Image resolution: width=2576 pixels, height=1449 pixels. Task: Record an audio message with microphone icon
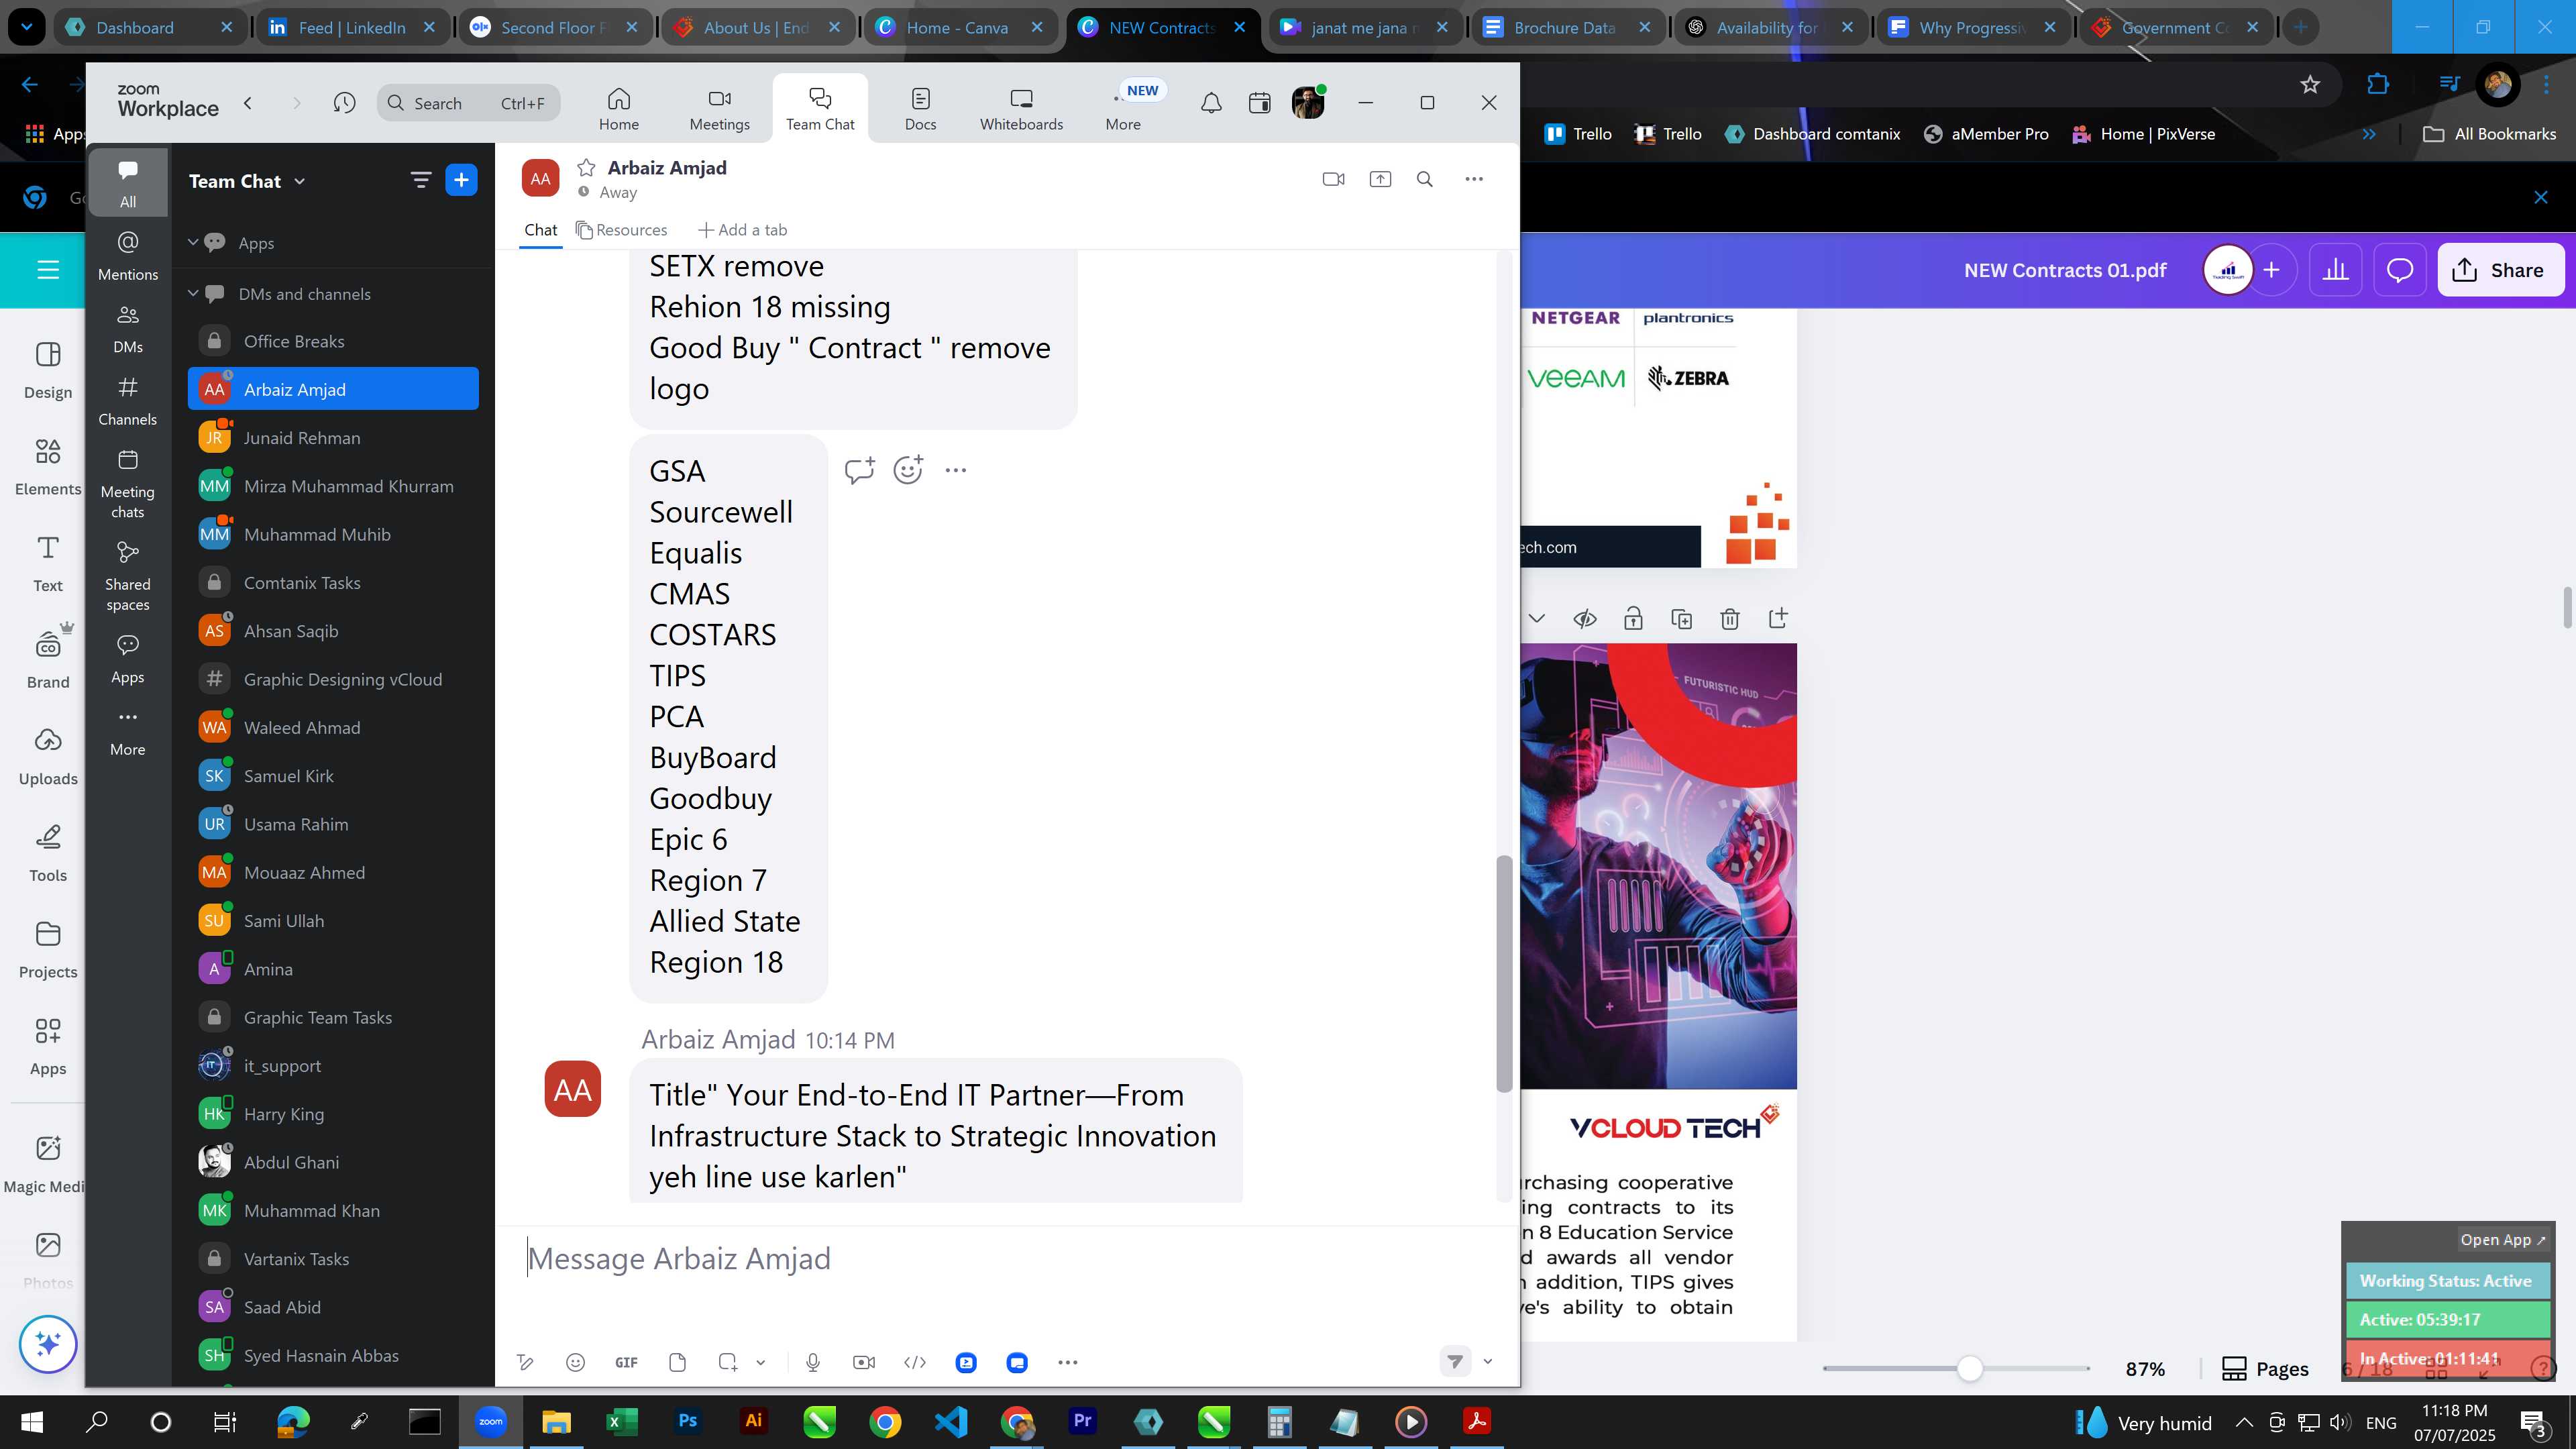pos(813,1362)
